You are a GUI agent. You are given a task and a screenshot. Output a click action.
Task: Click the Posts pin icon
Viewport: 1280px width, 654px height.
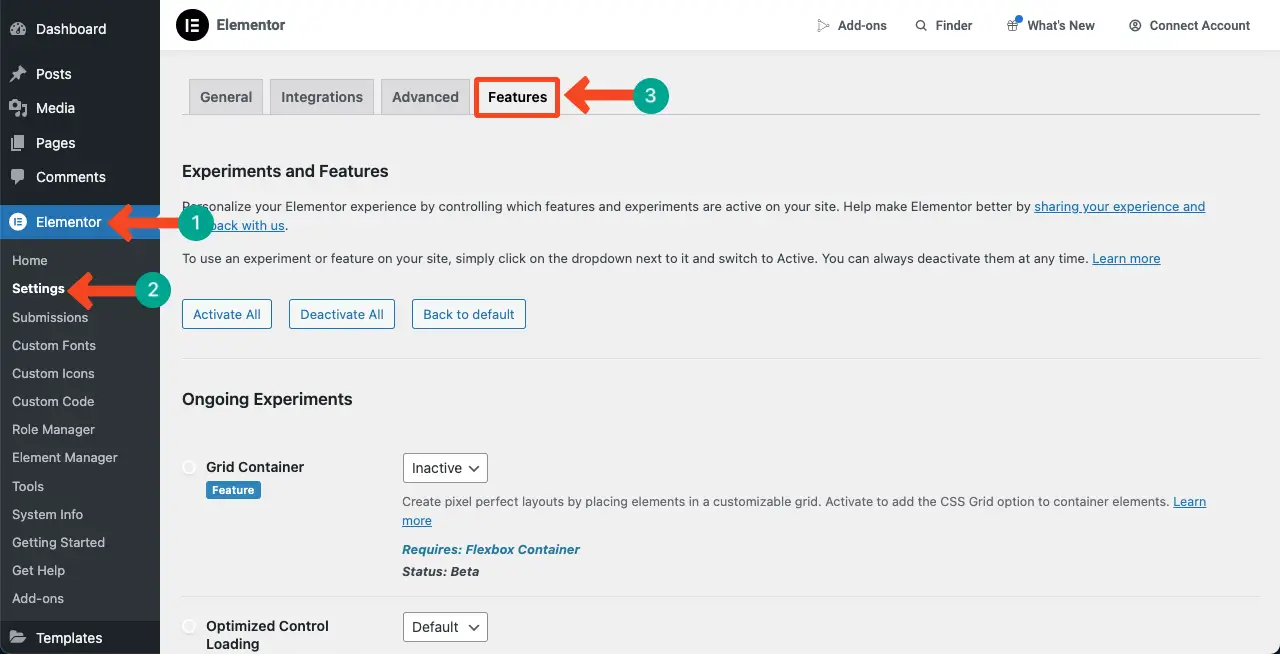[x=18, y=74]
